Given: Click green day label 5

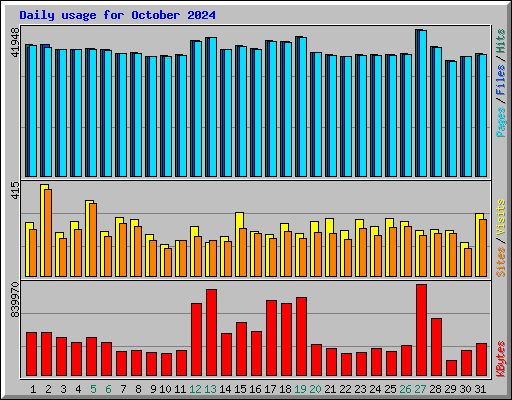Looking at the screenshot, I should [x=93, y=389].
